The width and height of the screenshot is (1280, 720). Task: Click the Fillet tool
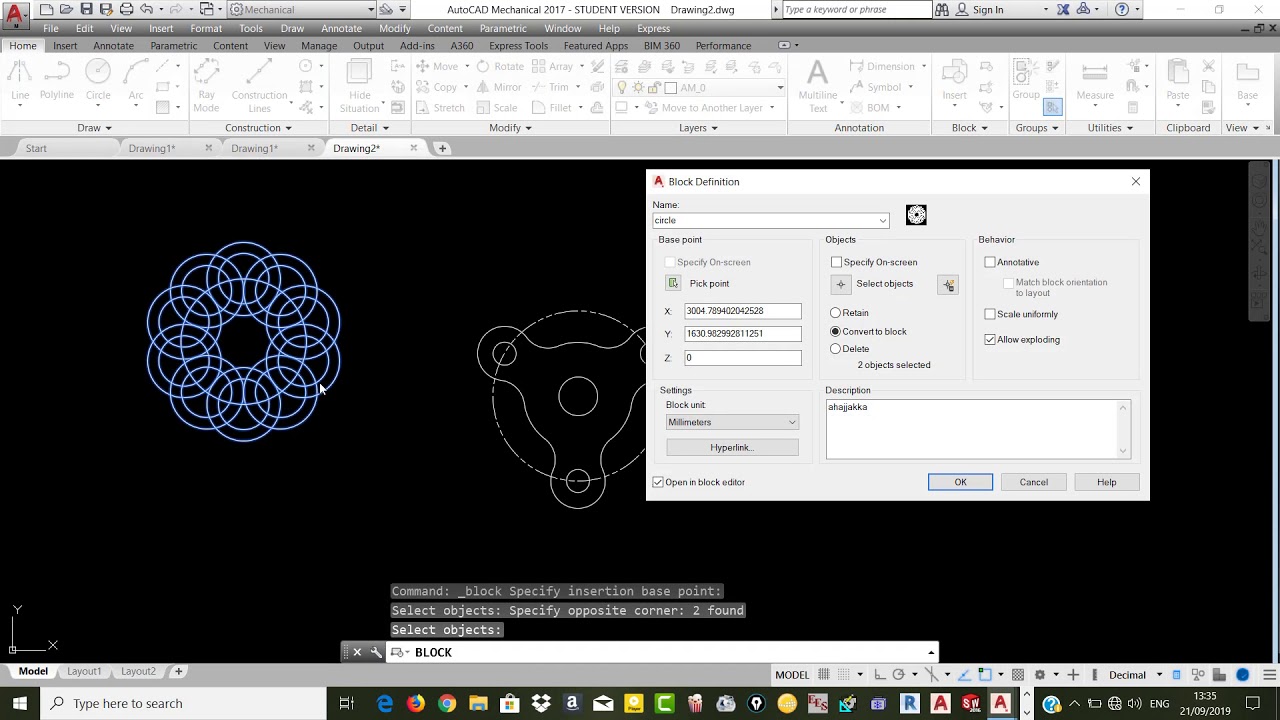[x=551, y=108]
